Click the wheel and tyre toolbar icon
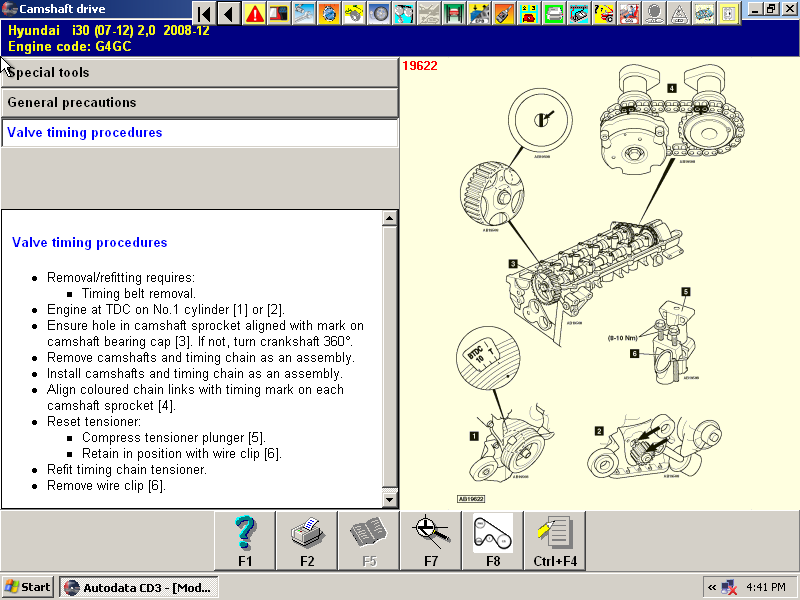 click(x=379, y=13)
